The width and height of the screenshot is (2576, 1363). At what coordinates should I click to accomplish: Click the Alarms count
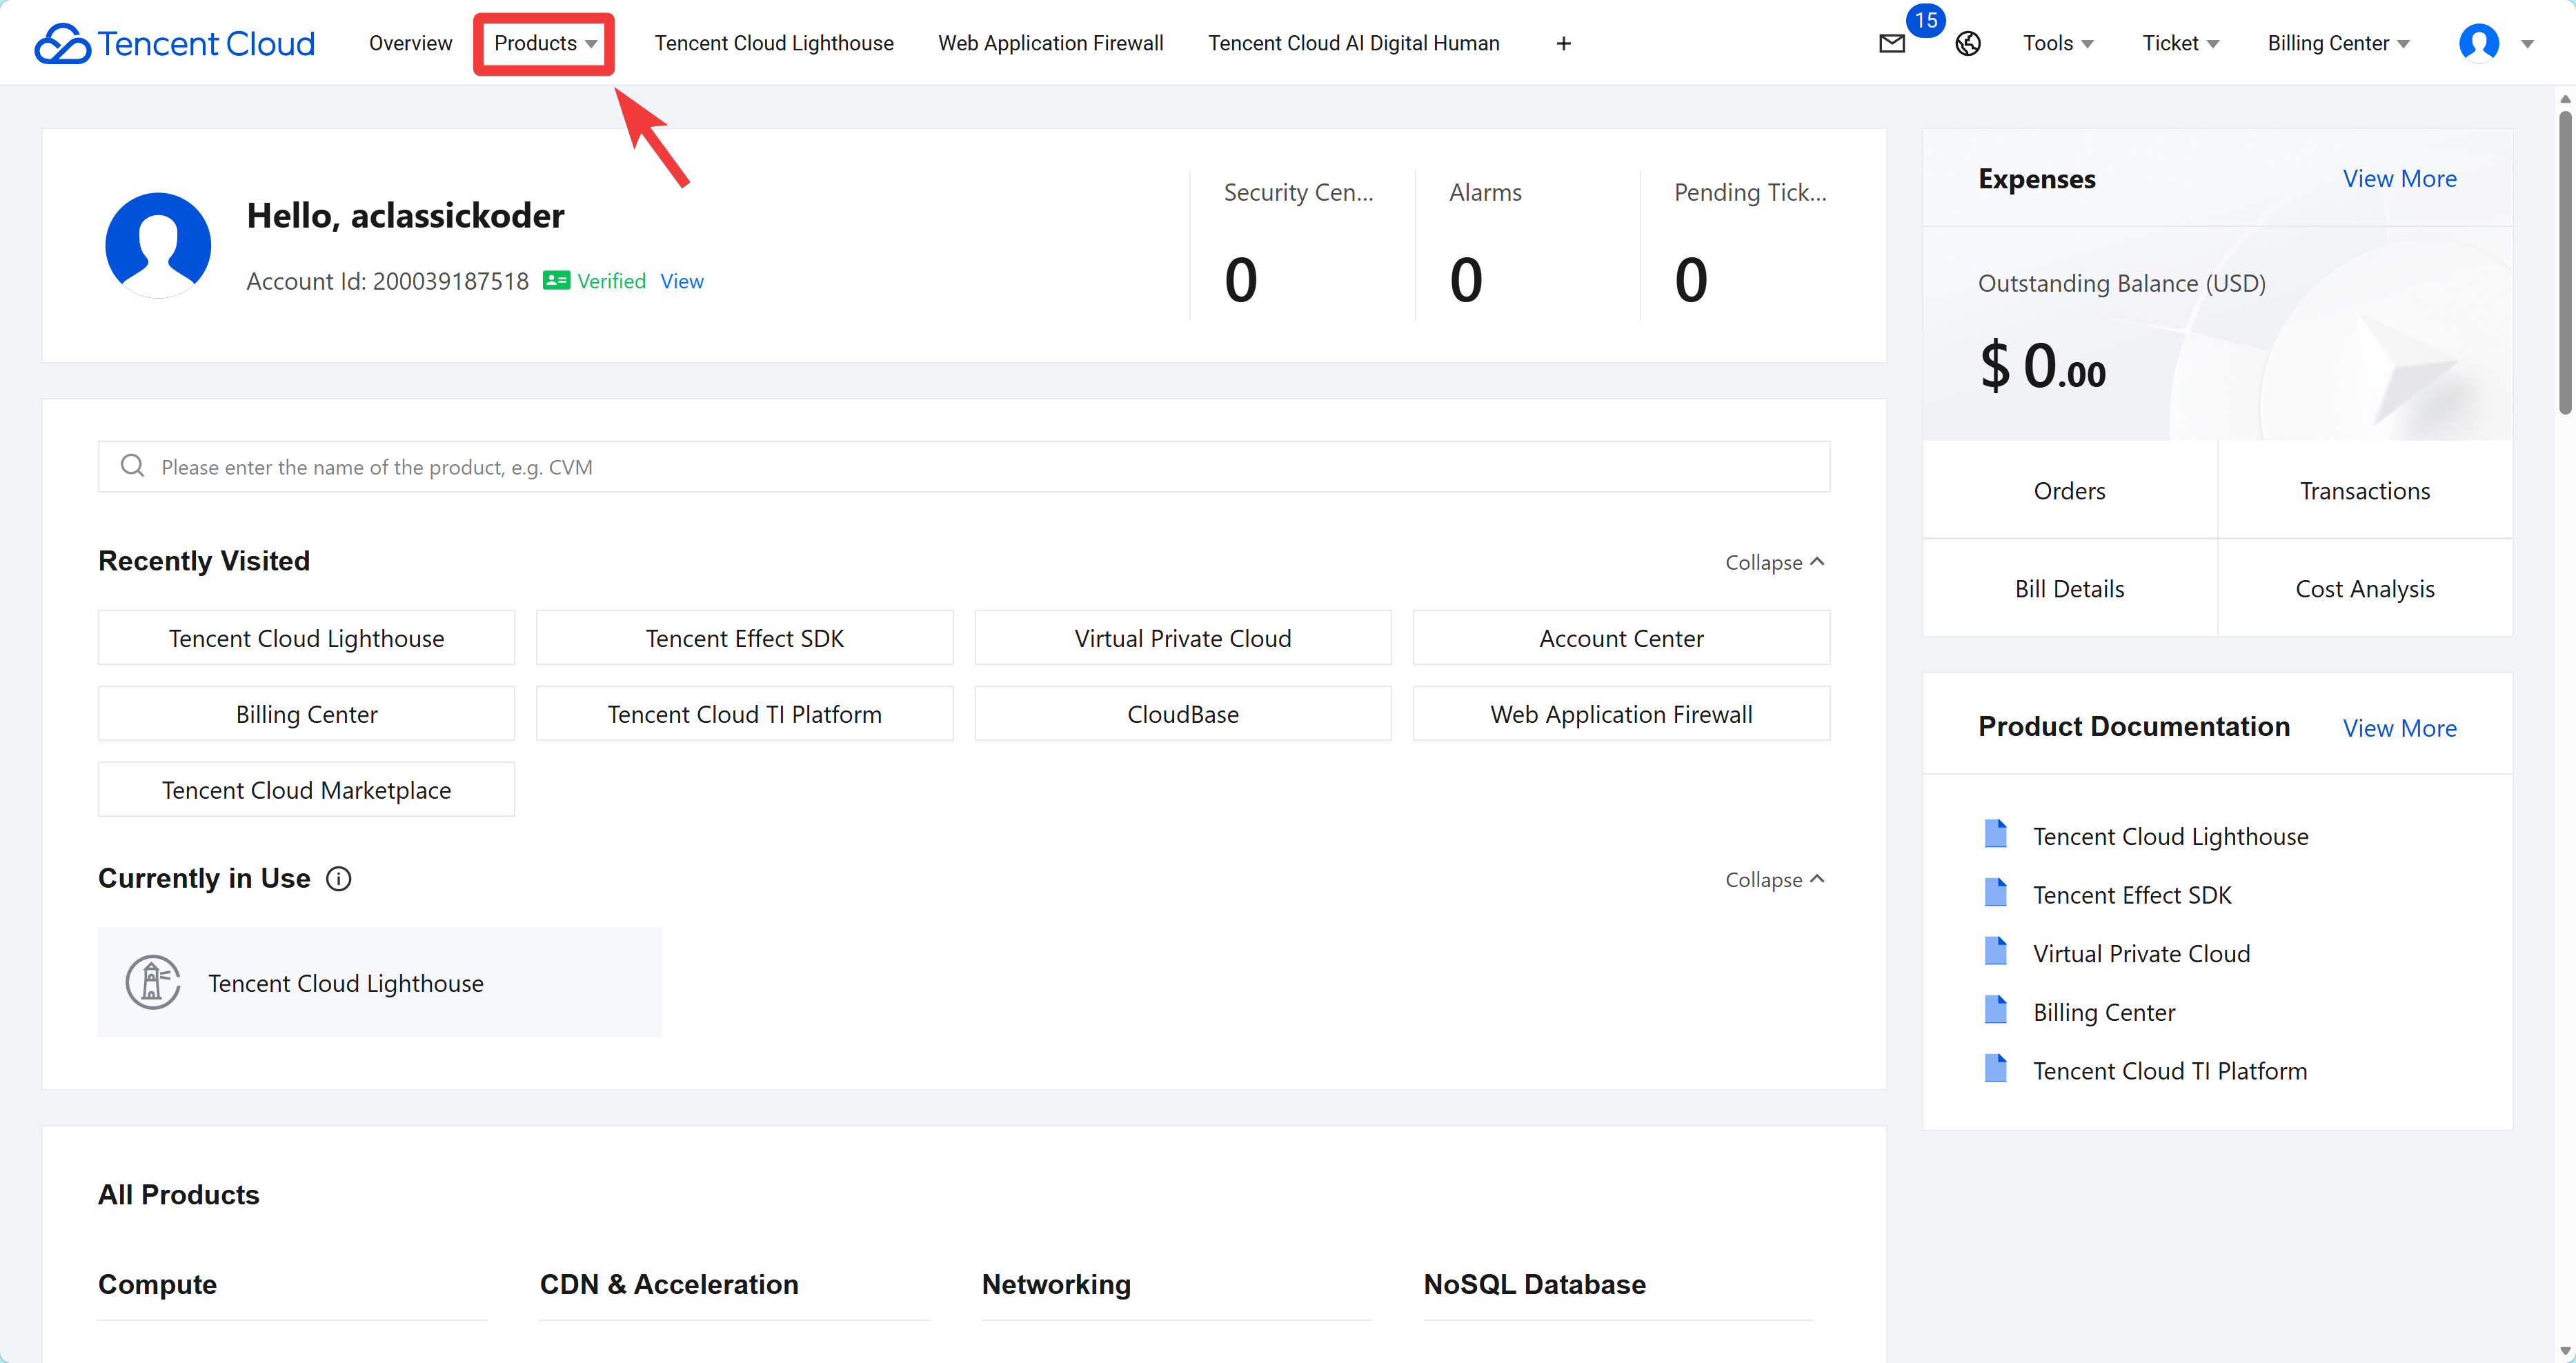[1466, 280]
